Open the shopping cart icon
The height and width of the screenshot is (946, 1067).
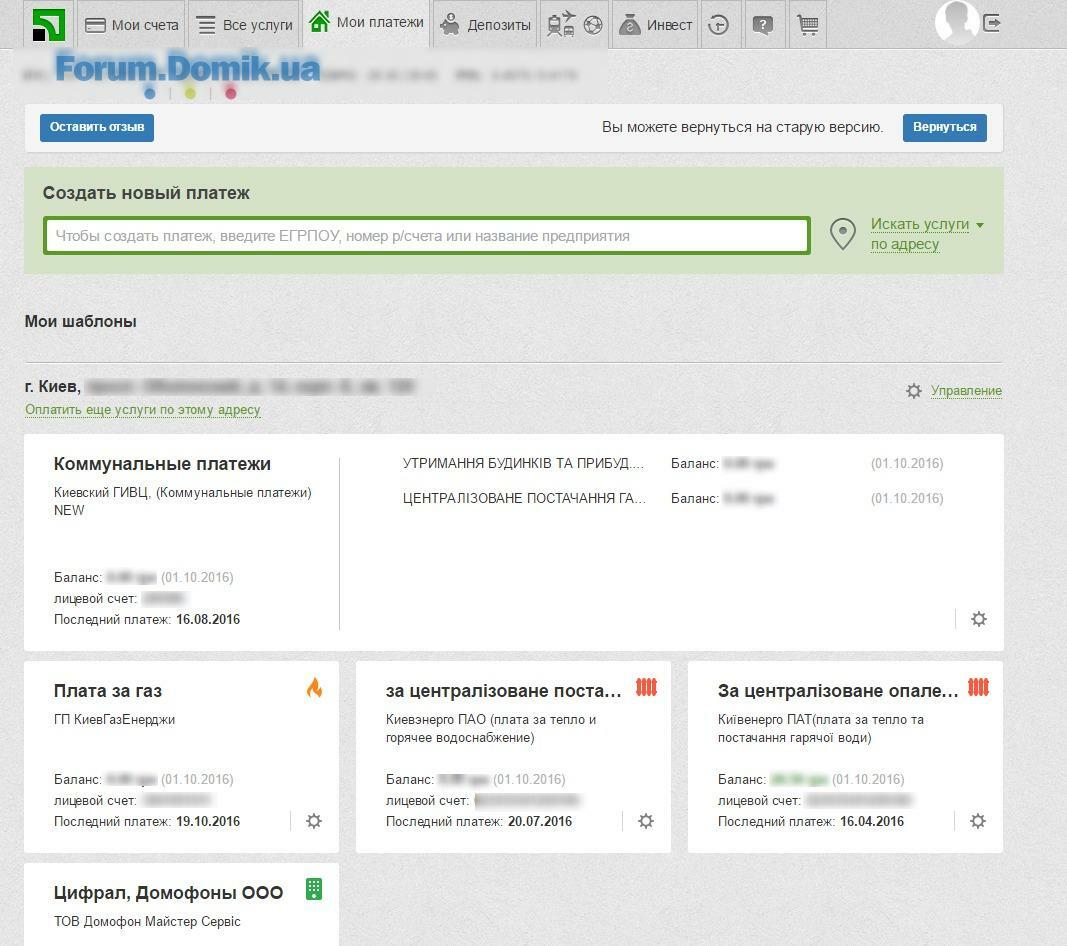pos(808,25)
